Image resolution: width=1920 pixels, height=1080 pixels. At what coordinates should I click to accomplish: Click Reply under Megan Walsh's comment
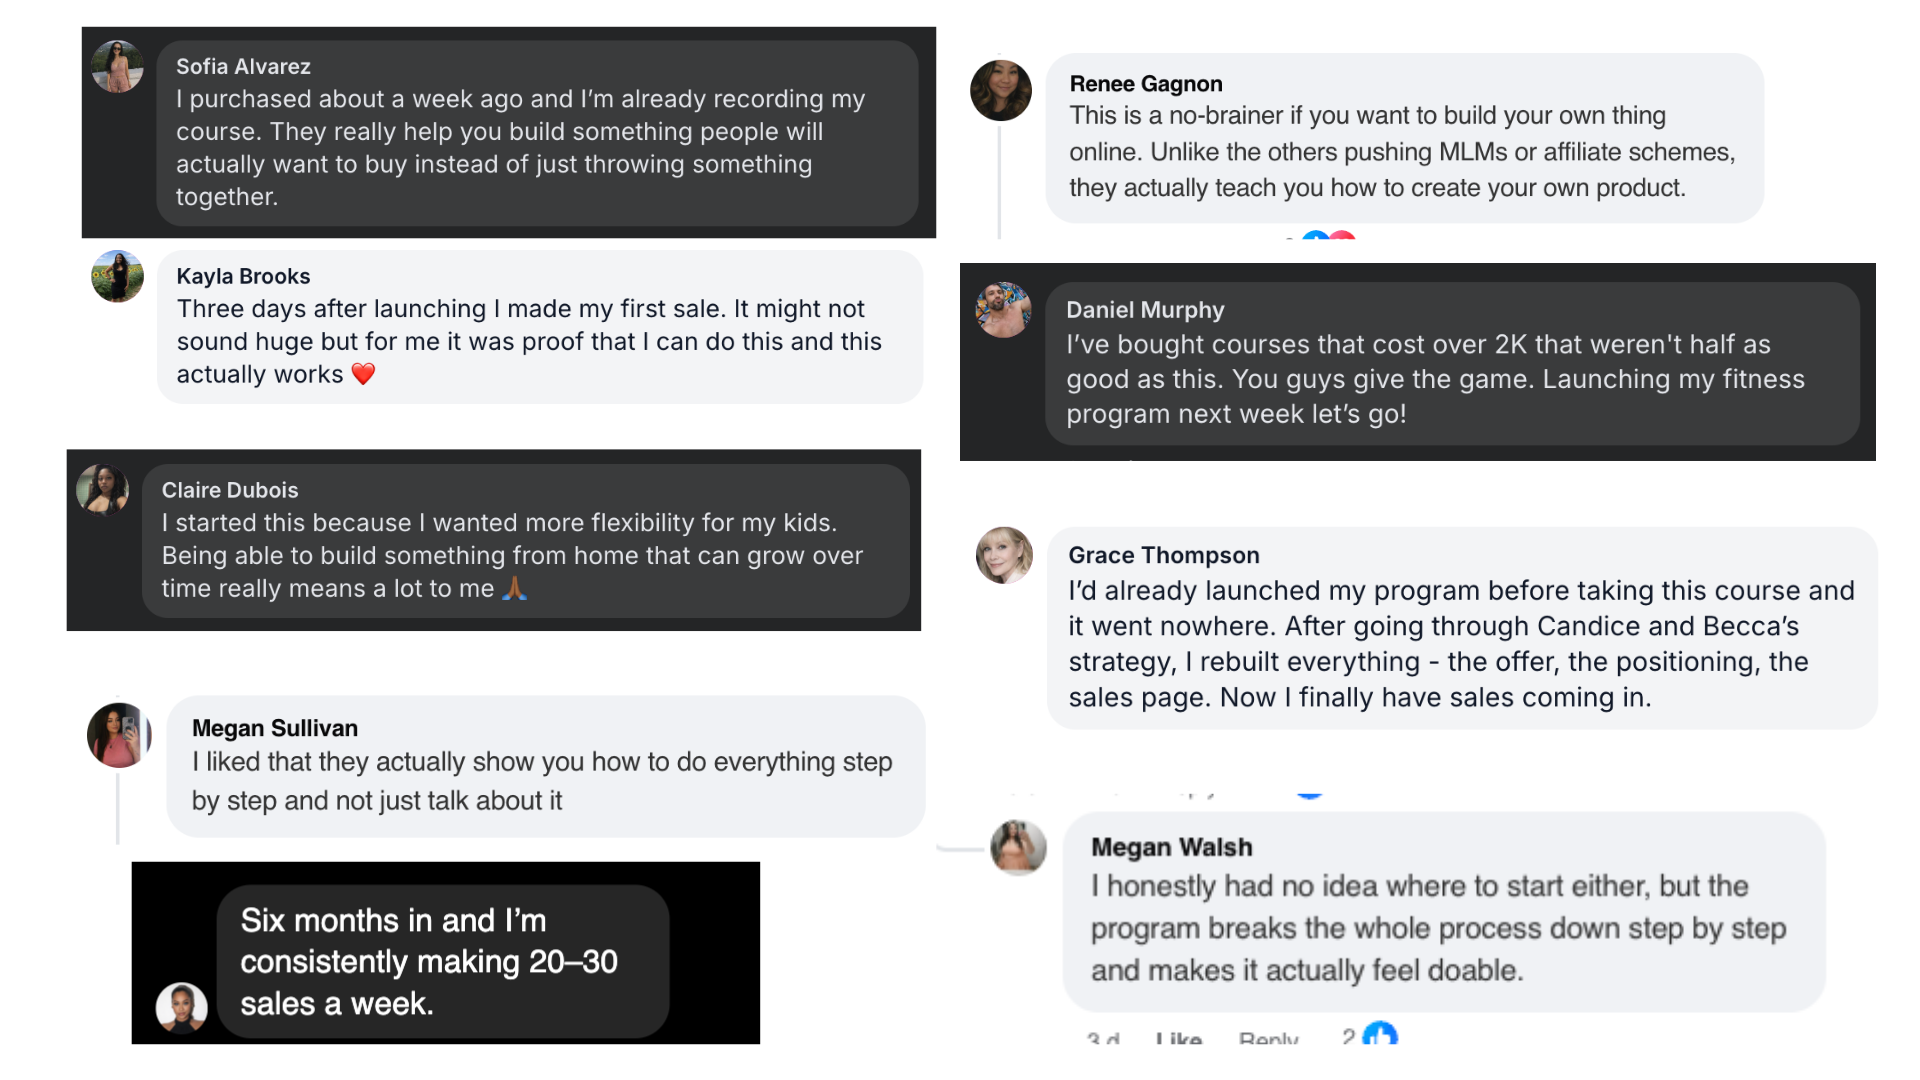(1268, 1038)
